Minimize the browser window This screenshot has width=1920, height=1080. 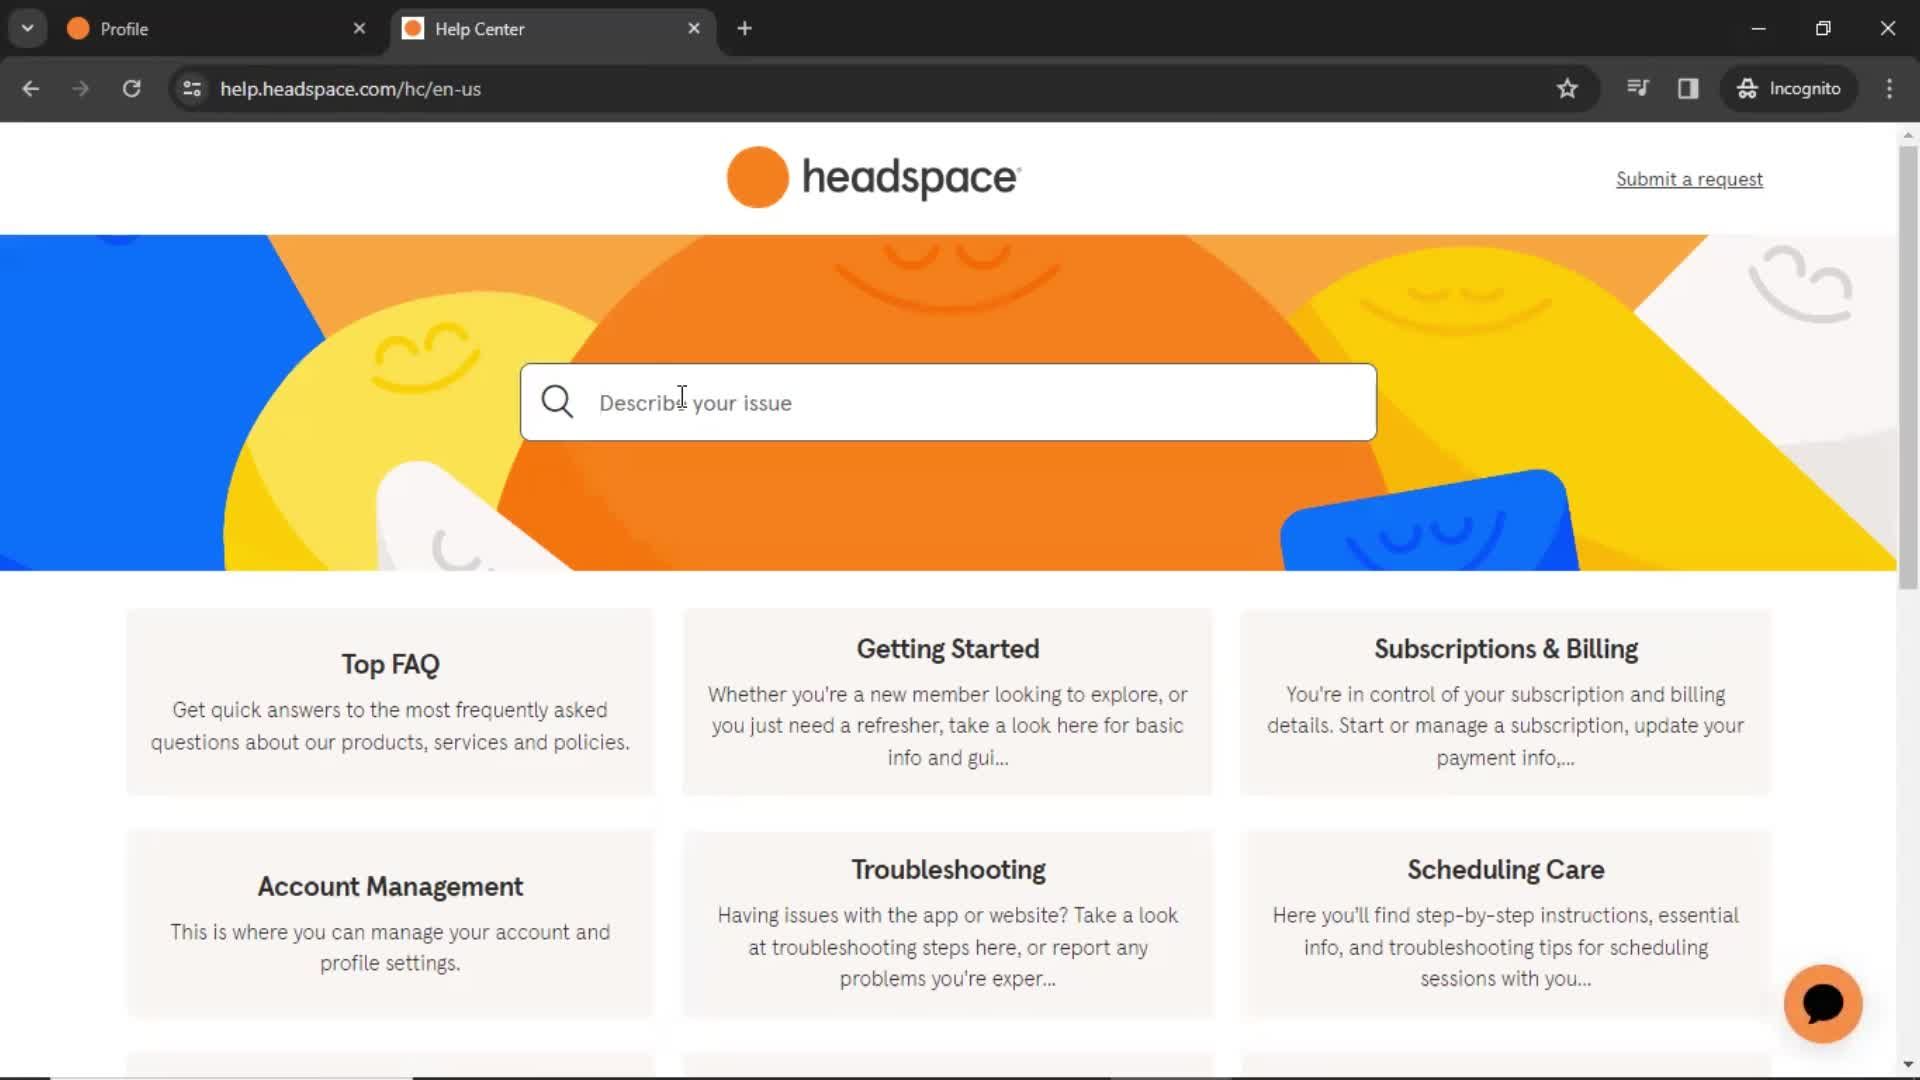tap(1758, 28)
